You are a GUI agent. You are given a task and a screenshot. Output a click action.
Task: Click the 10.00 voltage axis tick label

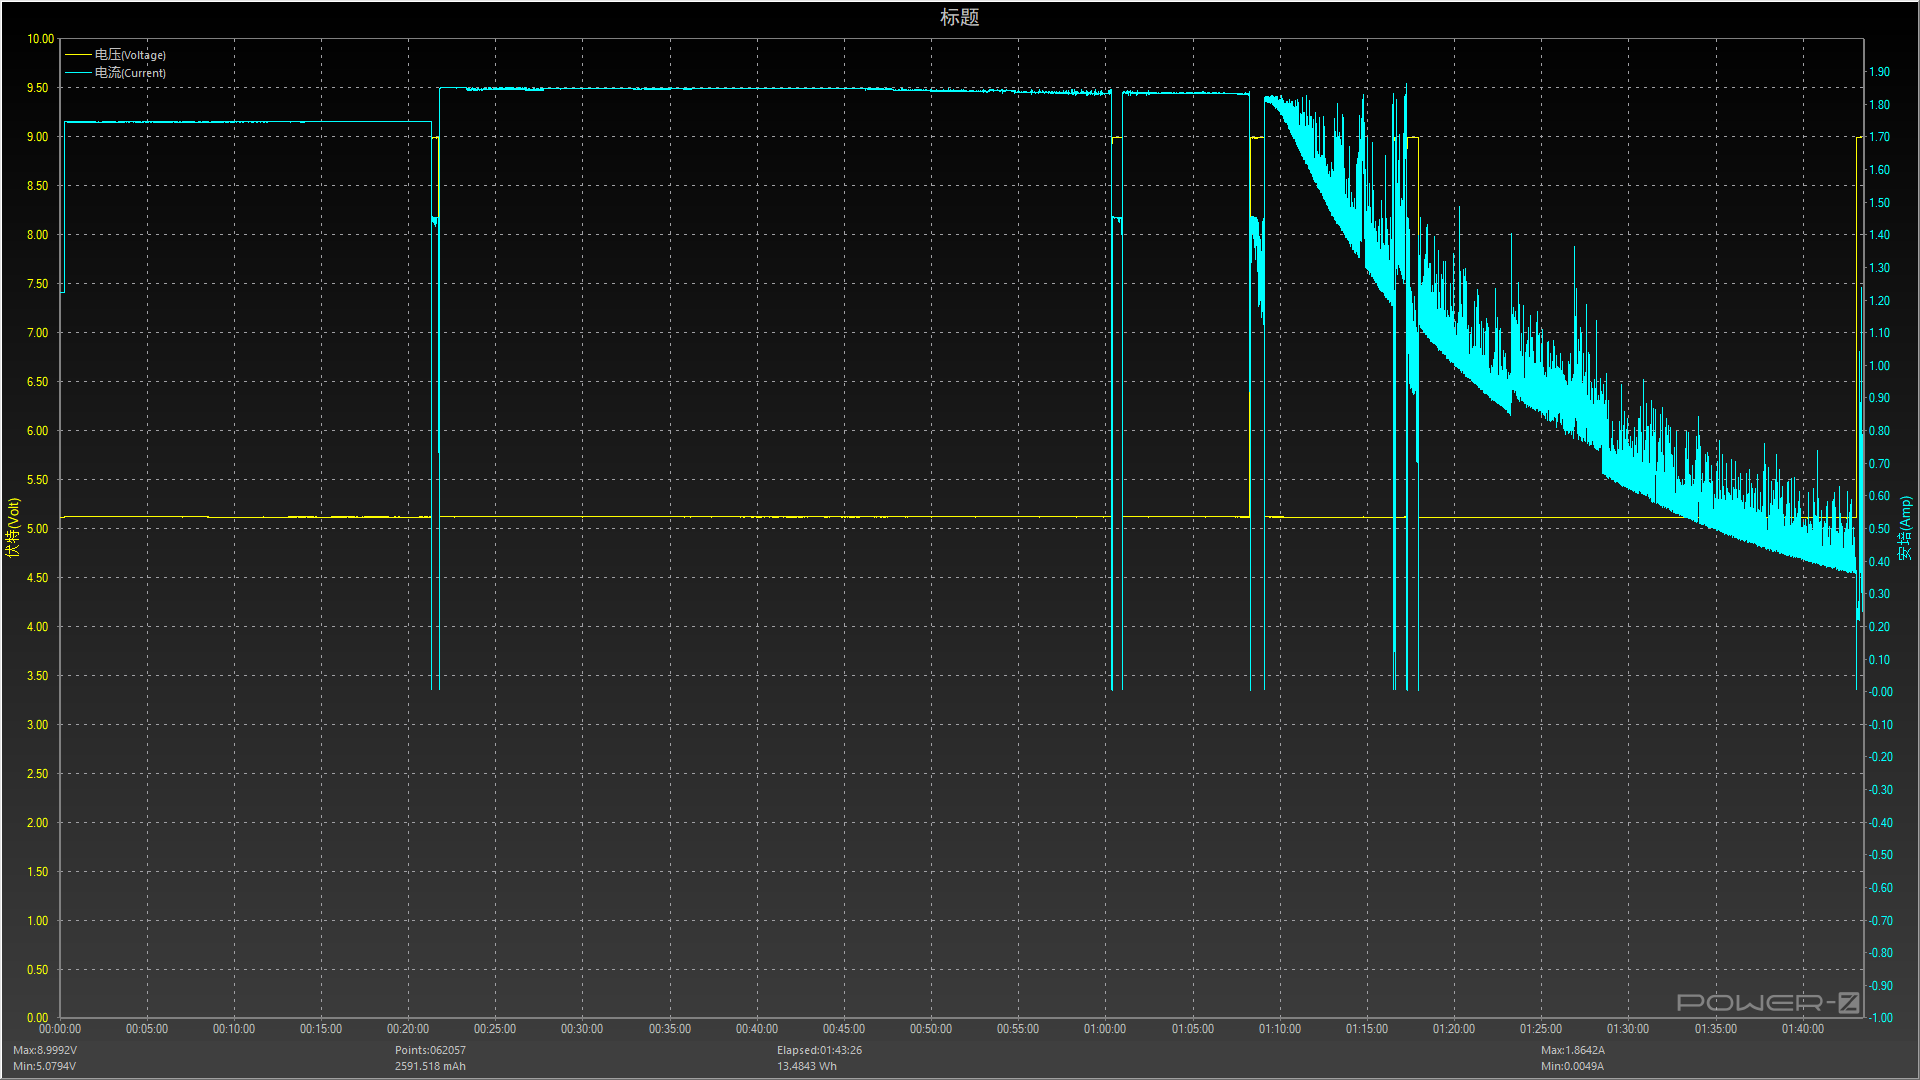click(x=40, y=39)
